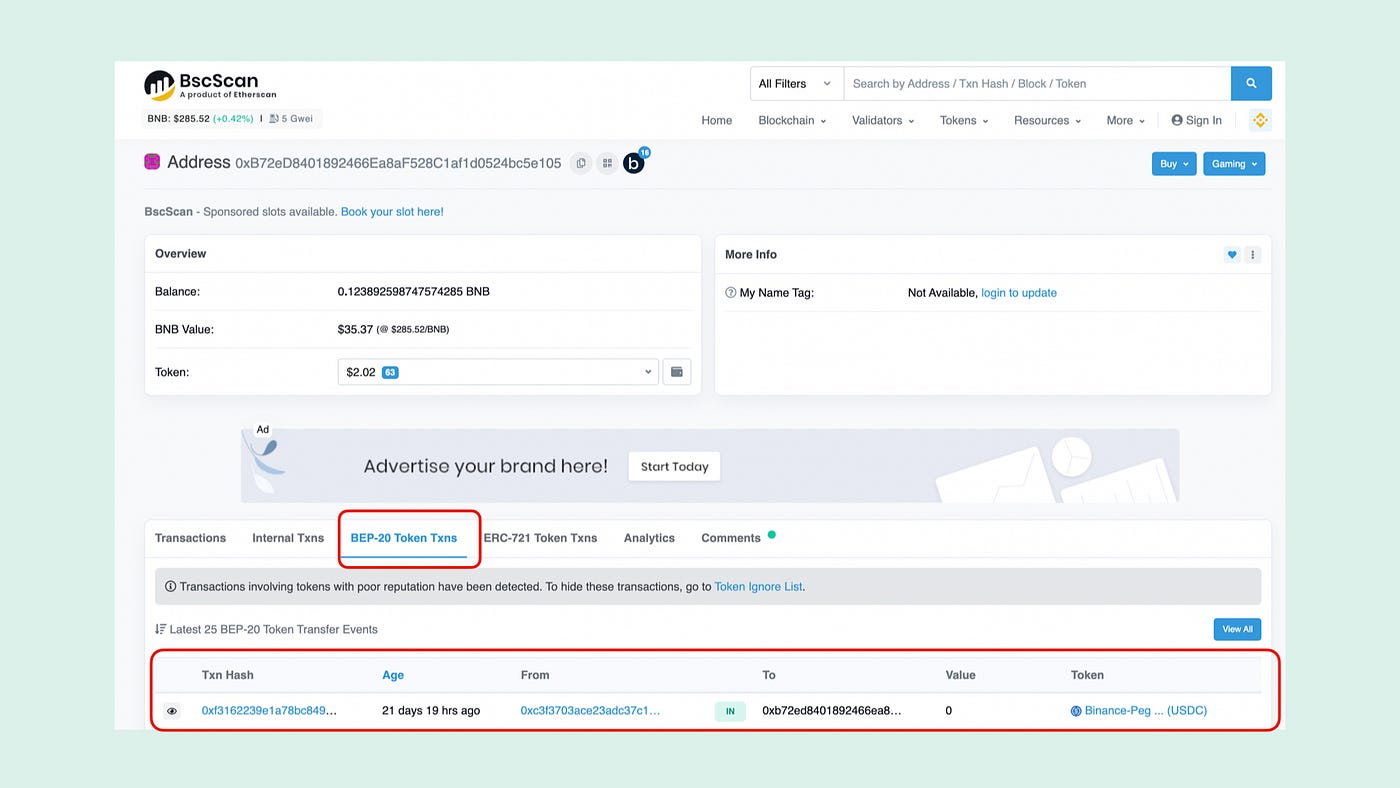The height and width of the screenshot is (788, 1400).
Task: Click the View All button
Action: [1237, 629]
